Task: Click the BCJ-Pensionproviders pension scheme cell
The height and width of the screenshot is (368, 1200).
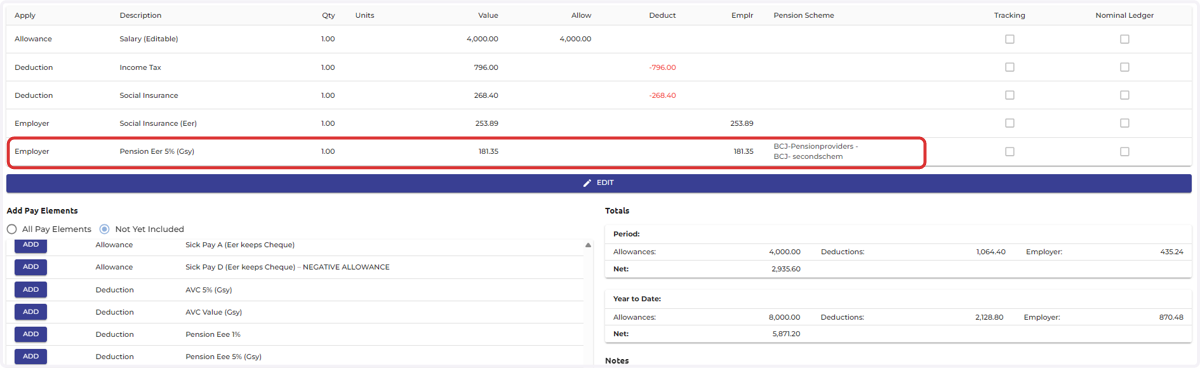Action: click(815, 151)
